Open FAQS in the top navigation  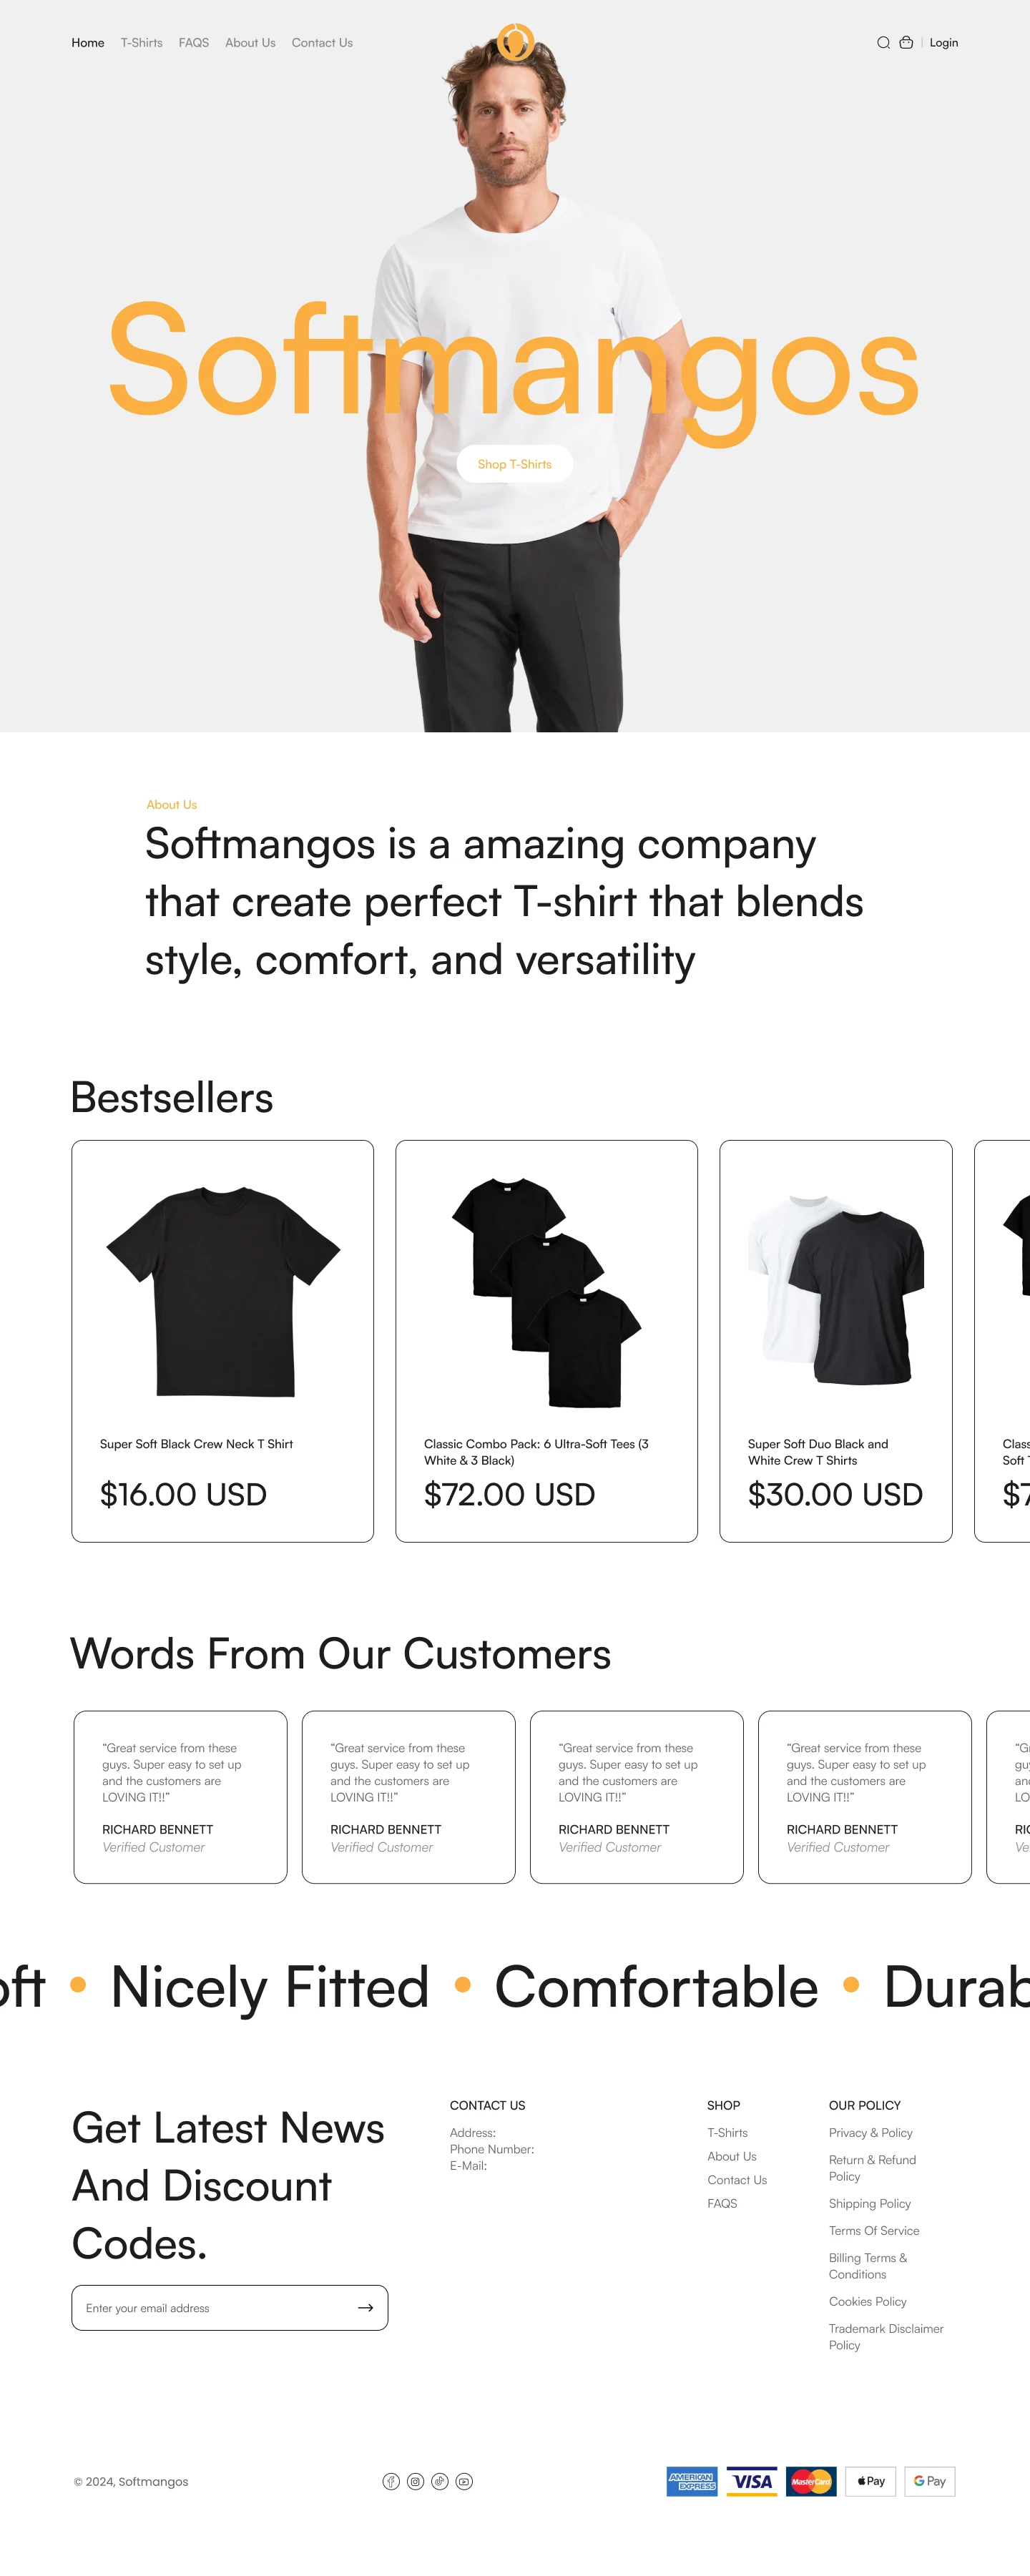tap(194, 43)
